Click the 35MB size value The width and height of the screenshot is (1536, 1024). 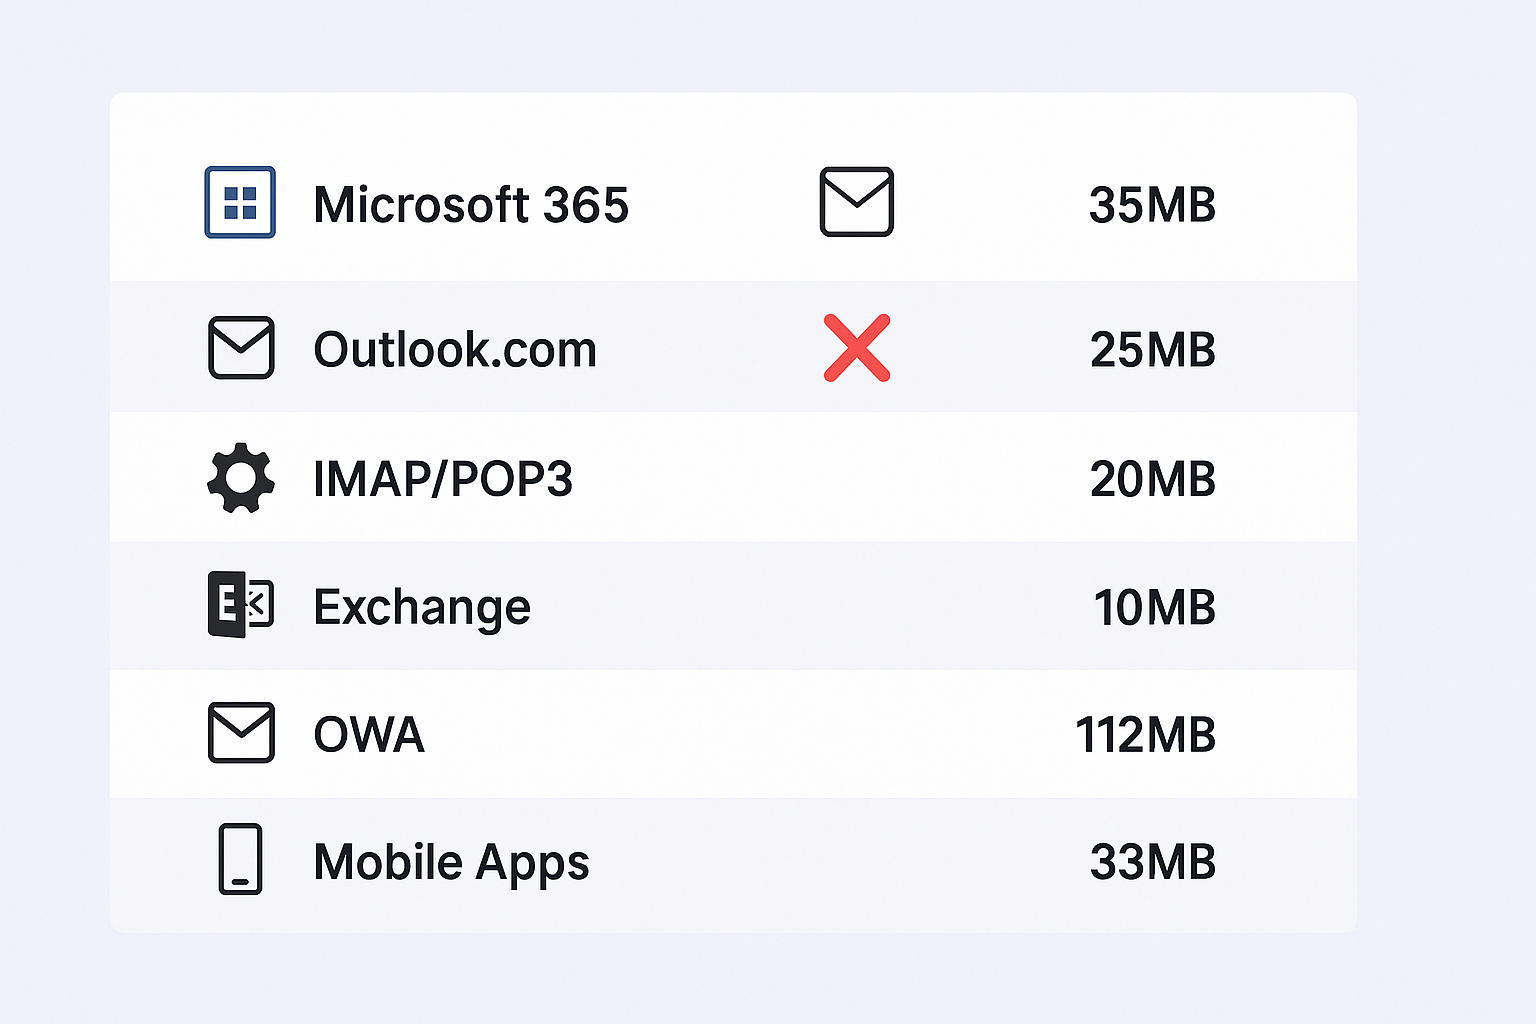click(1152, 205)
